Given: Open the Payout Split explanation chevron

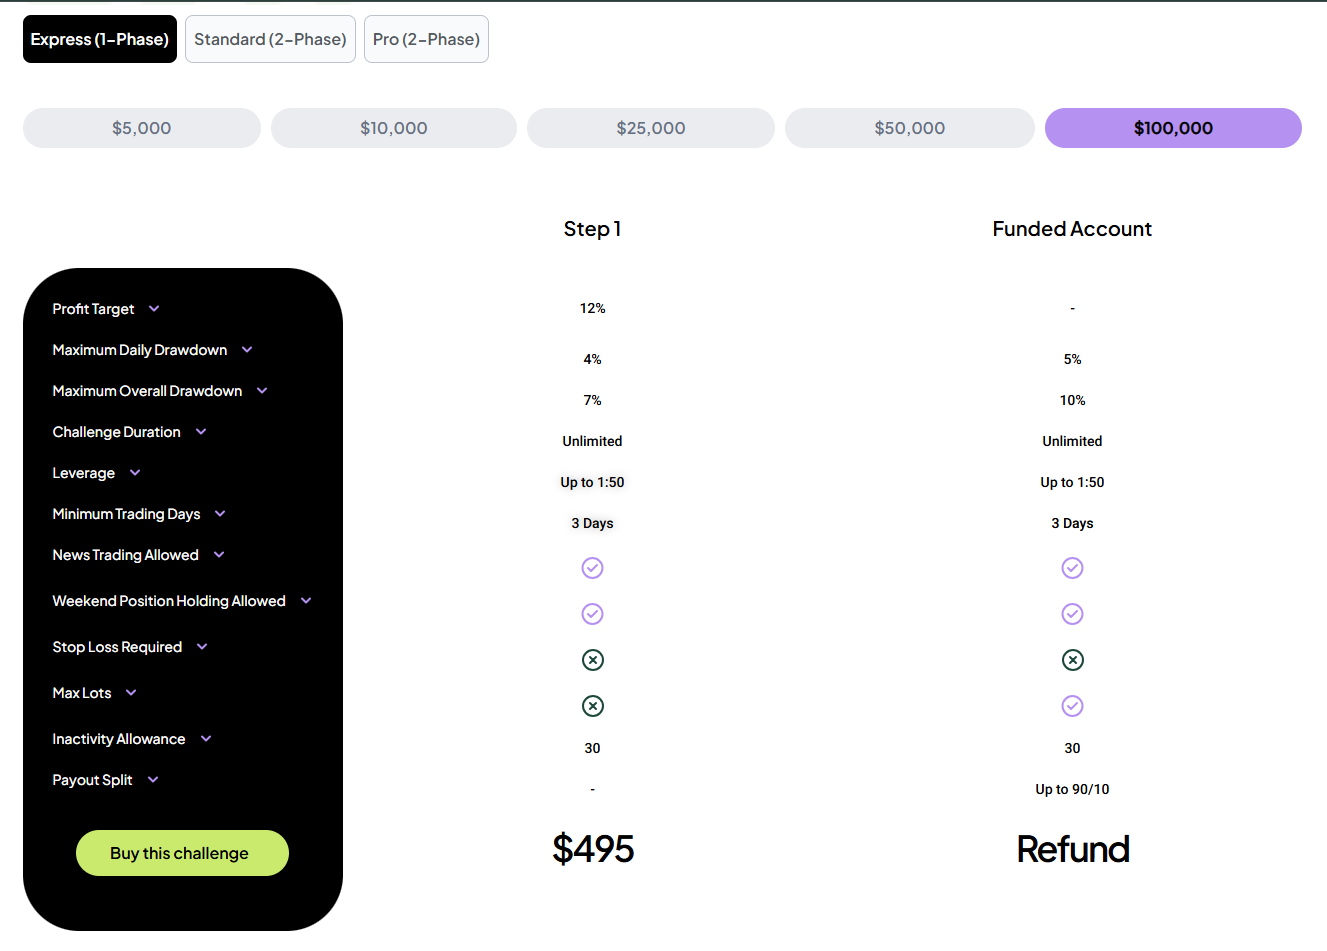Looking at the screenshot, I should (x=153, y=780).
